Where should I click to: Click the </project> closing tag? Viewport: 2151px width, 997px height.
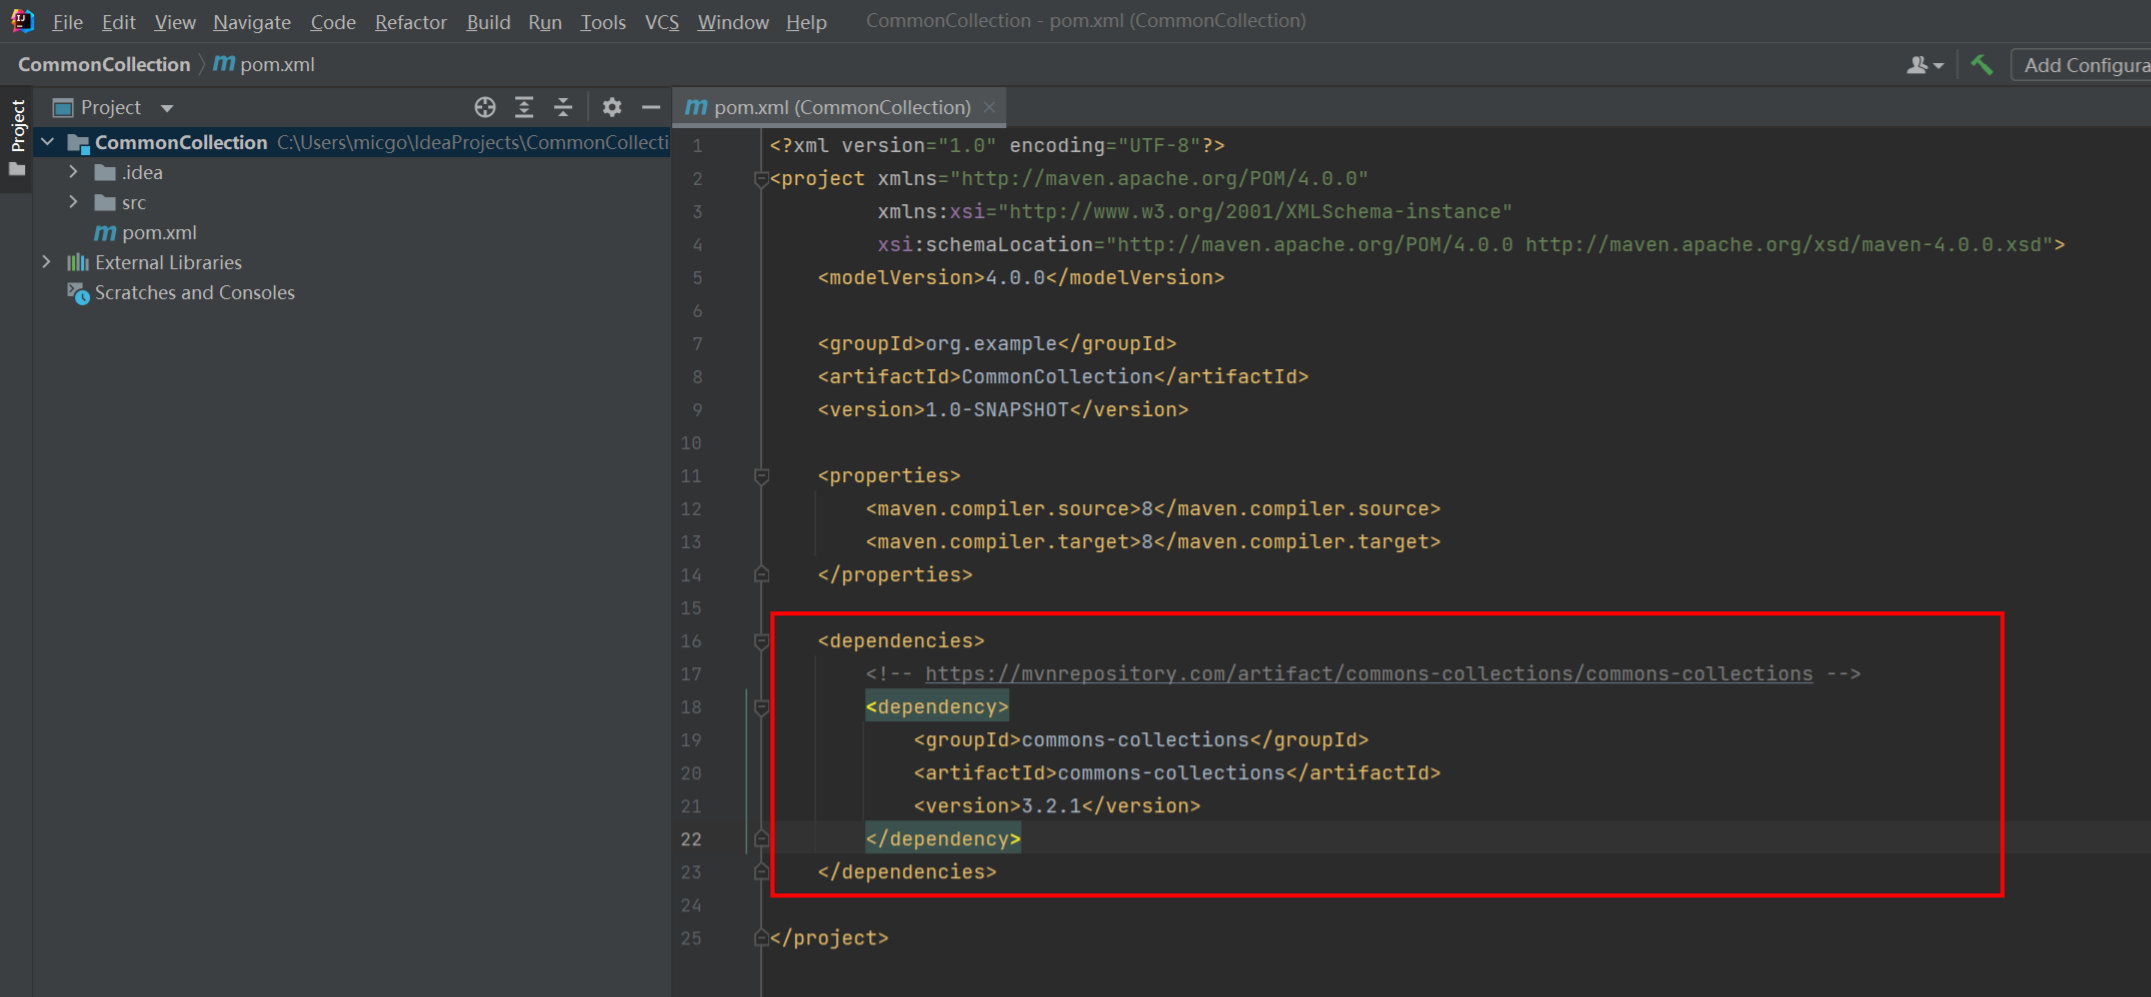(x=829, y=938)
